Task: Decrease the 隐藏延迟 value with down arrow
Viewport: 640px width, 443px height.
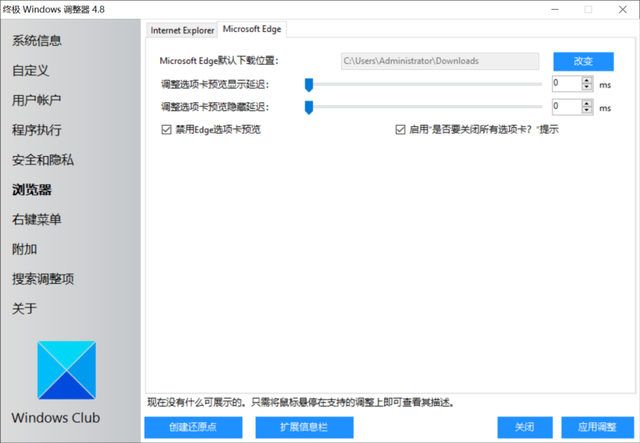Action: 587,110
